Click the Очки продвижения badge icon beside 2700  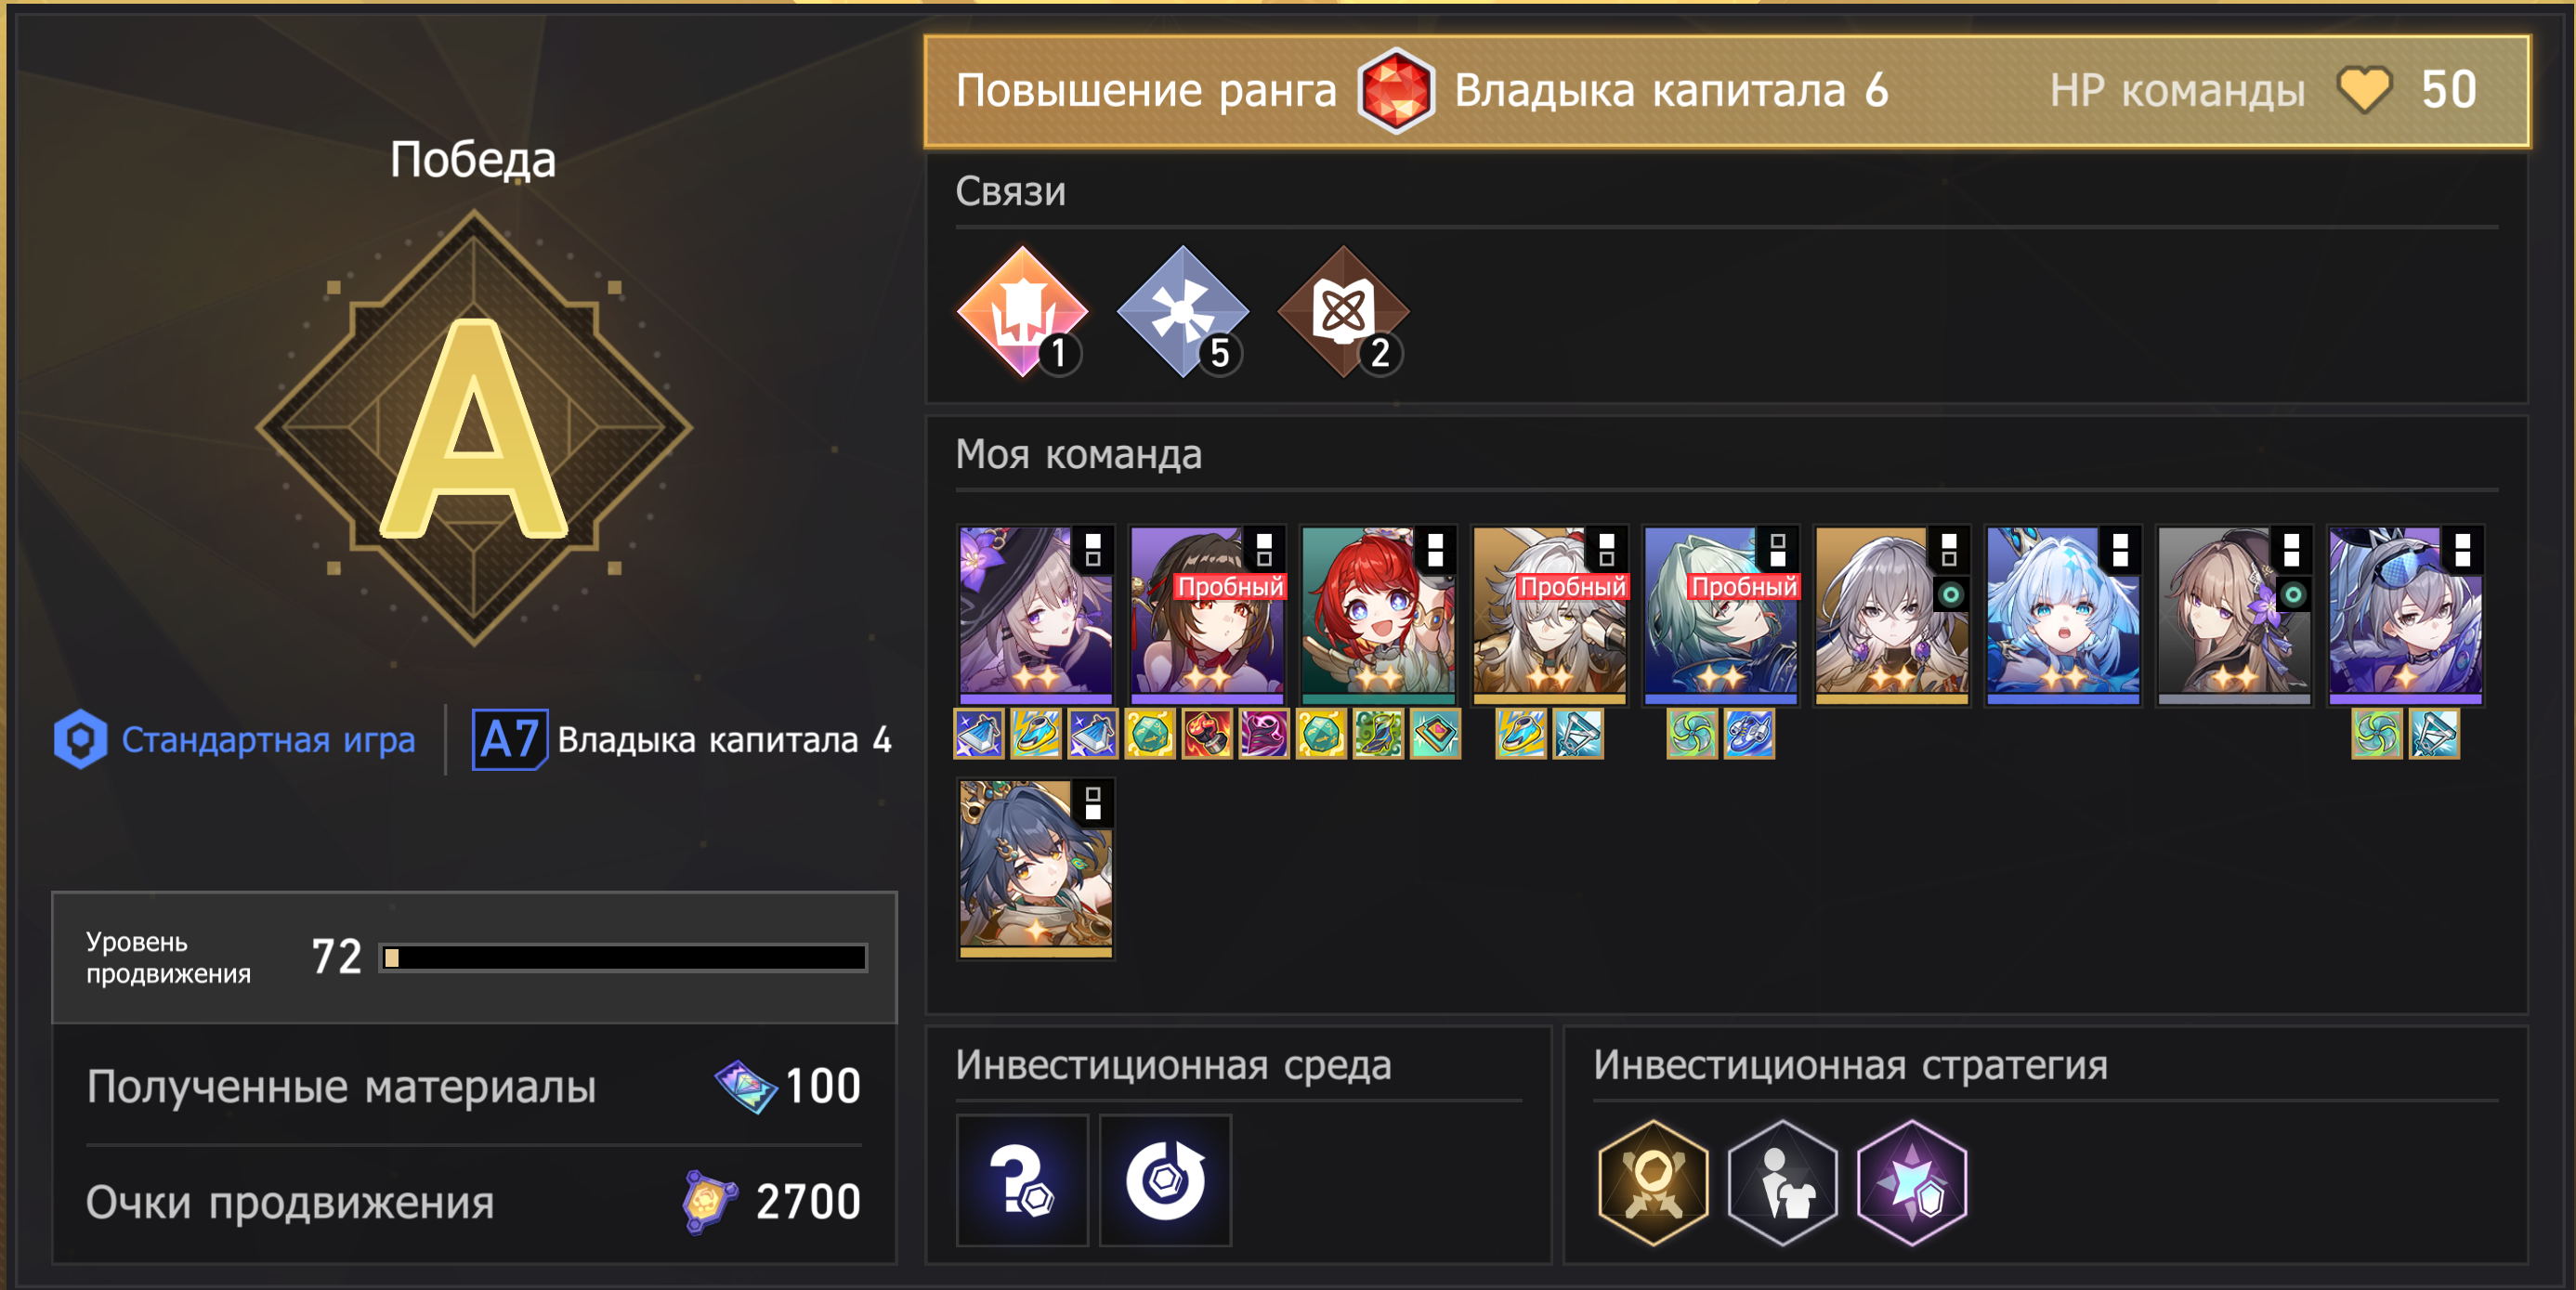pos(709,1201)
